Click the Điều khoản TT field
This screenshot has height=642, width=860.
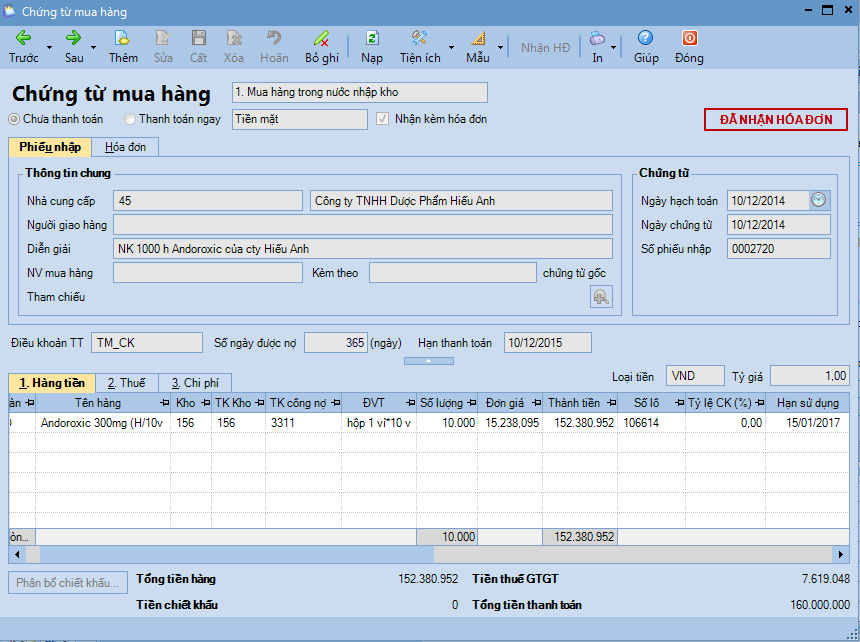point(146,343)
